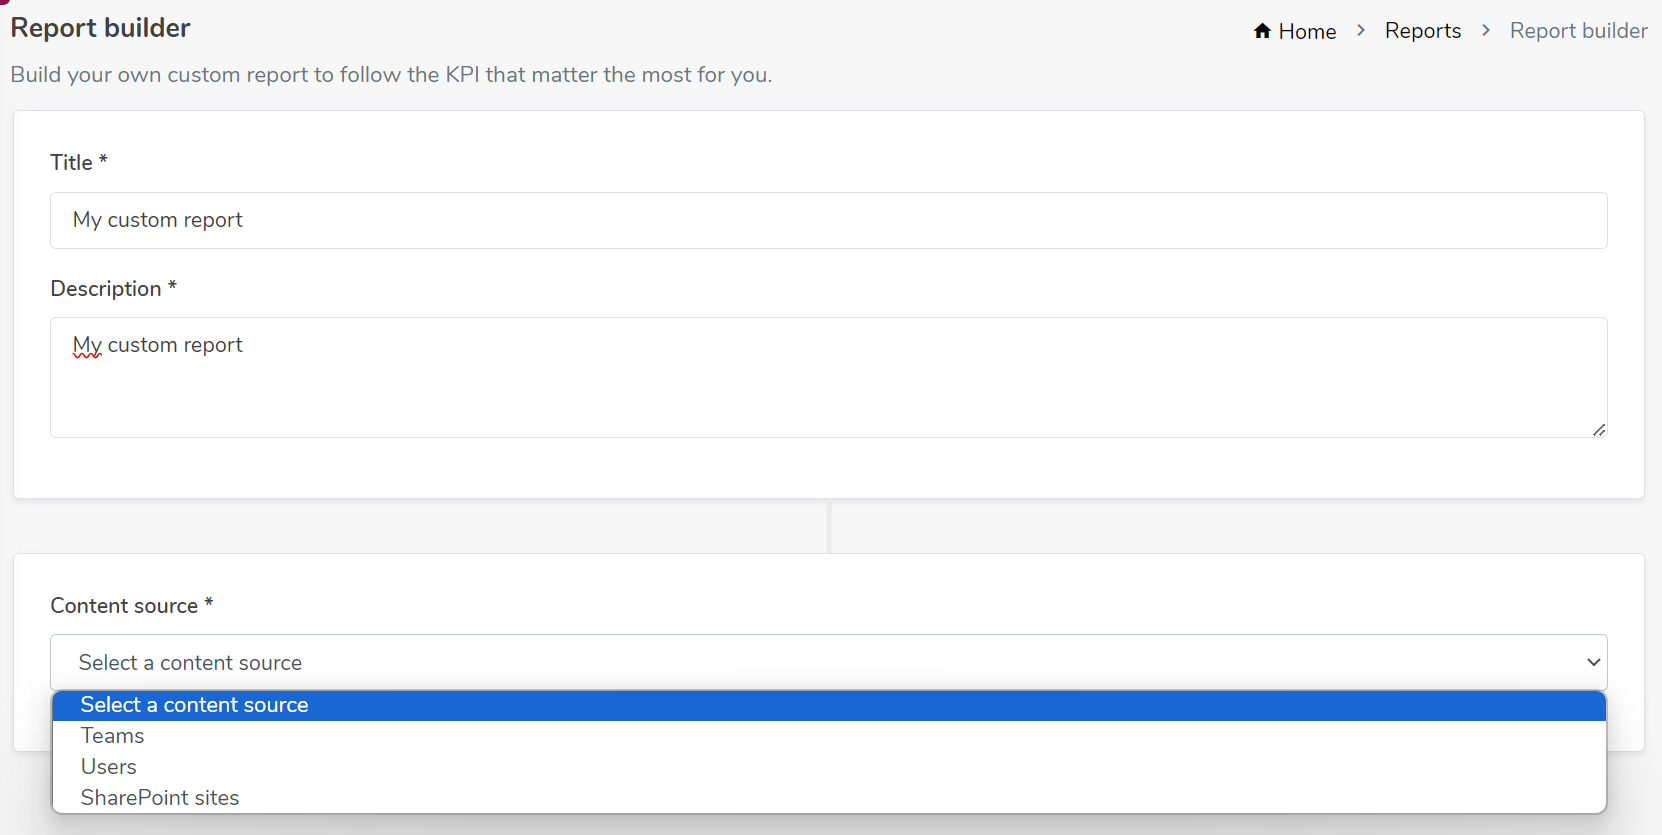Click the Title field label

(x=79, y=162)
